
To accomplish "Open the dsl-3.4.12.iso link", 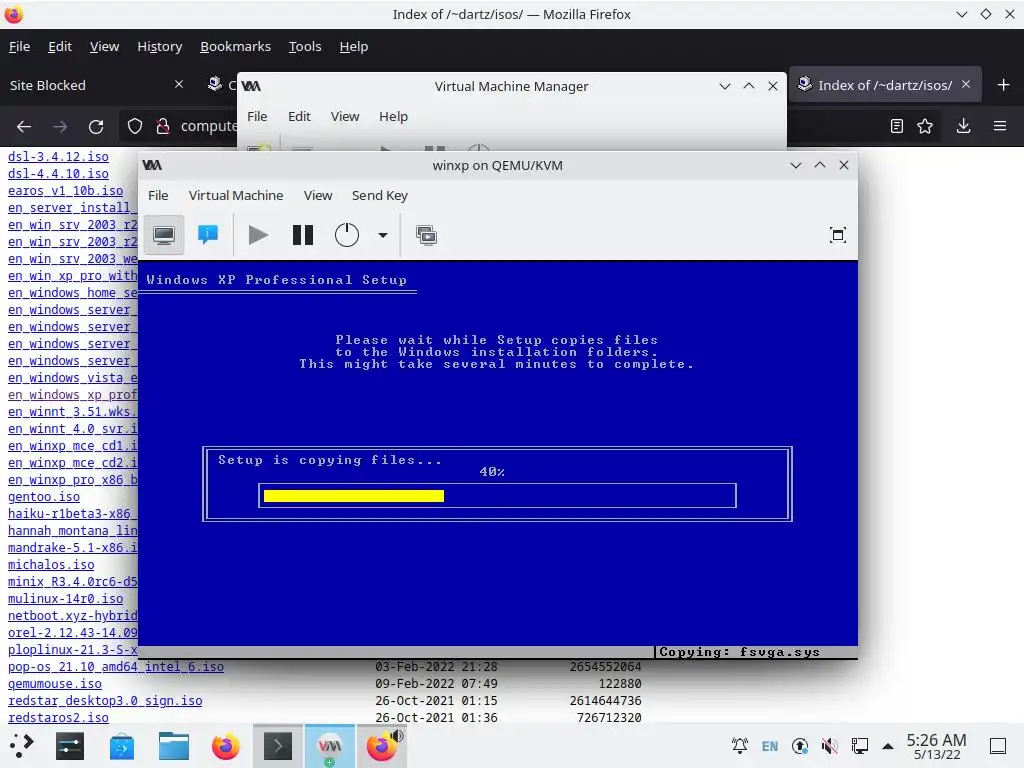I will pyautogui.click(x=58, y=157).
